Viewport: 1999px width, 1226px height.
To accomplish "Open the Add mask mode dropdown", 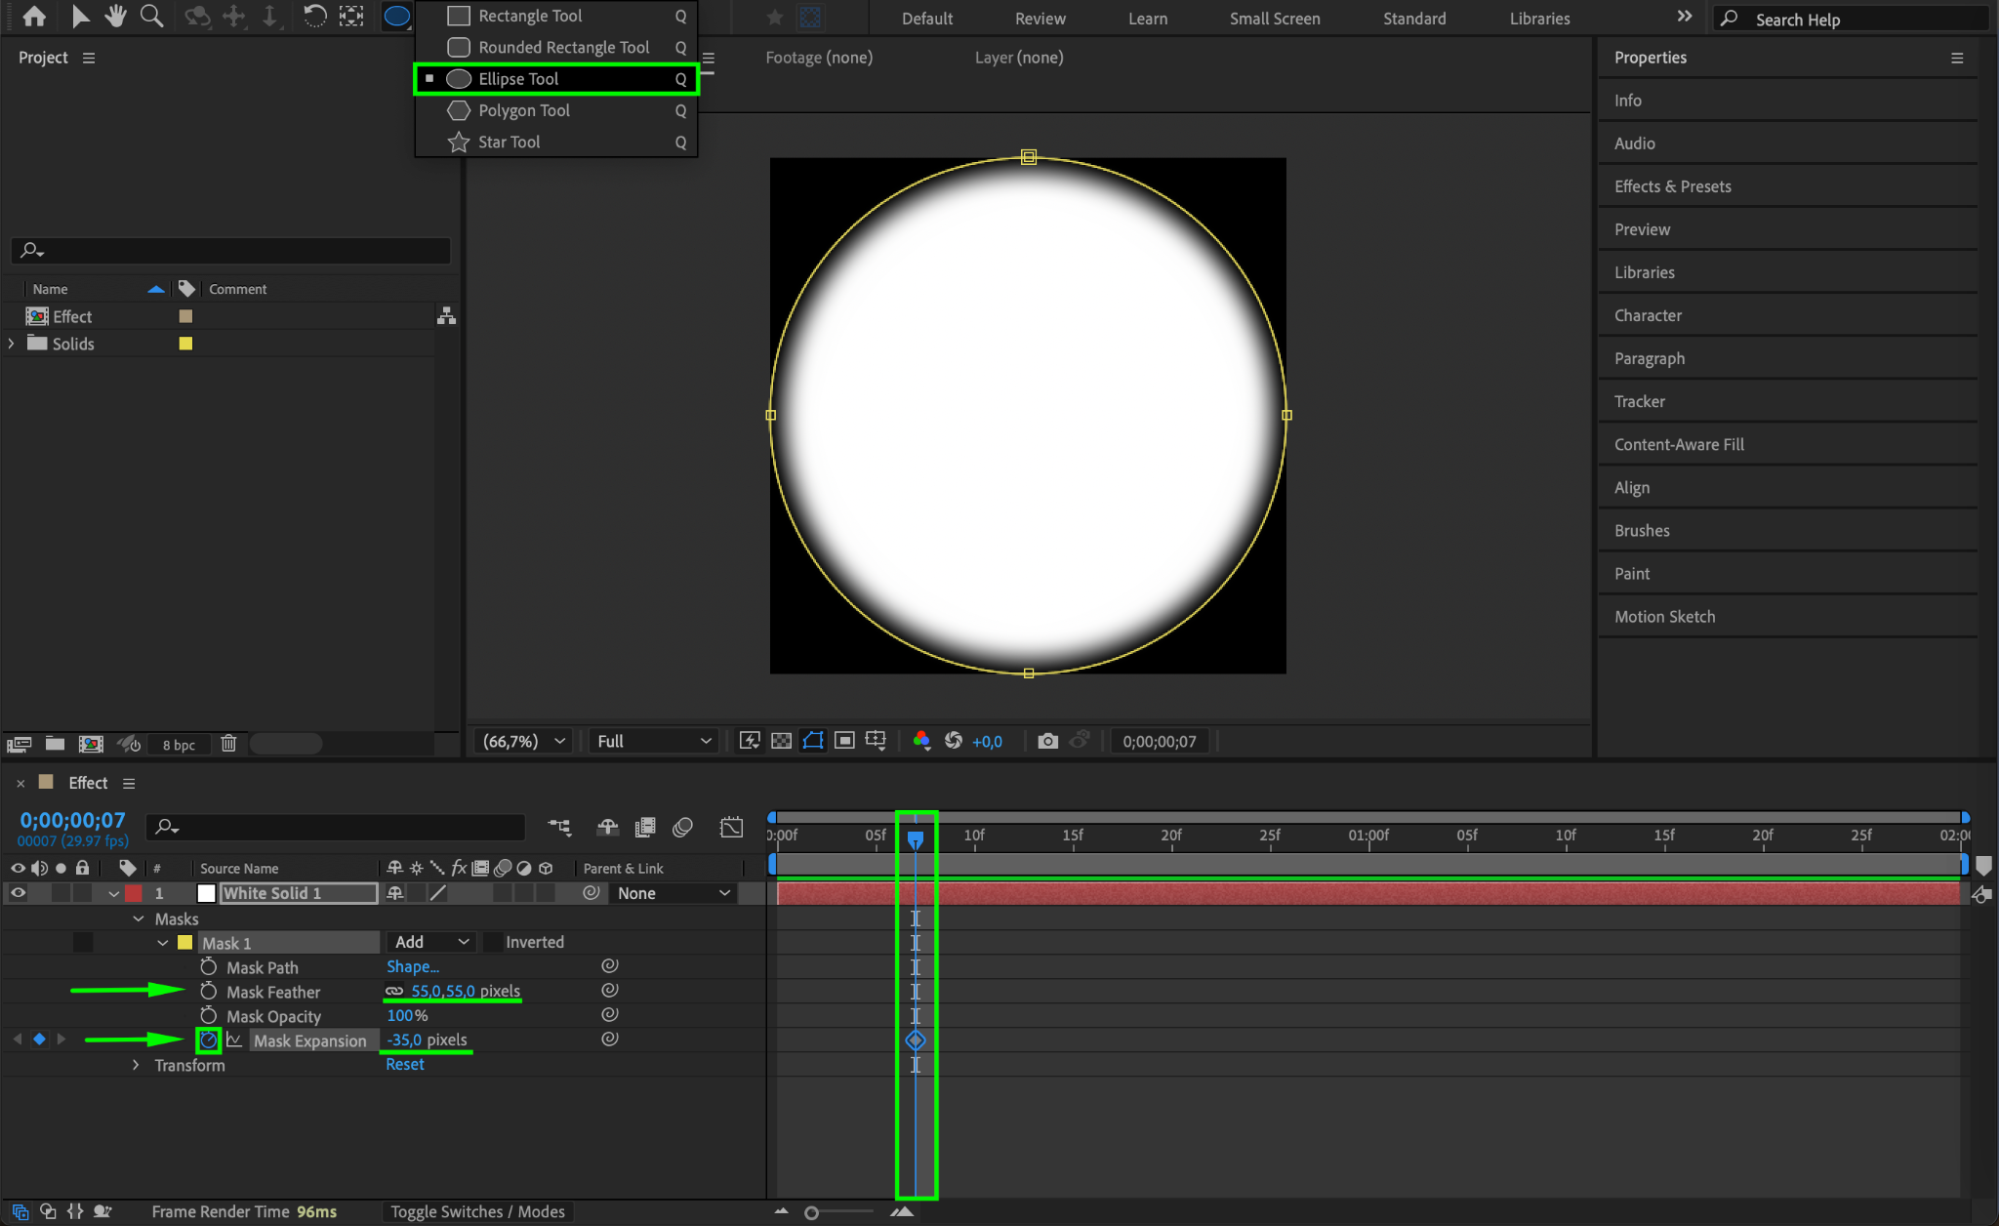I will [x=432, y=942].
